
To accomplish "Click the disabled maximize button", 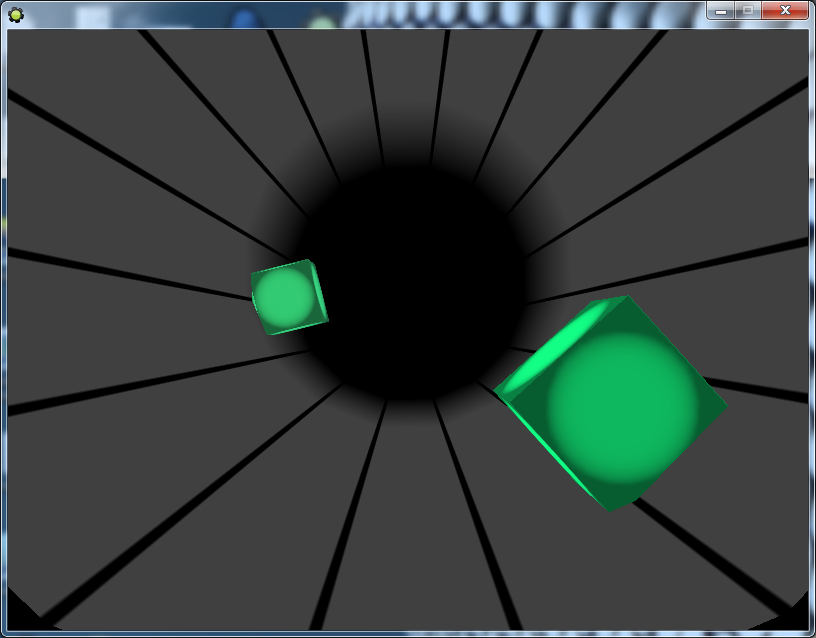I will [x=746, y=10].
